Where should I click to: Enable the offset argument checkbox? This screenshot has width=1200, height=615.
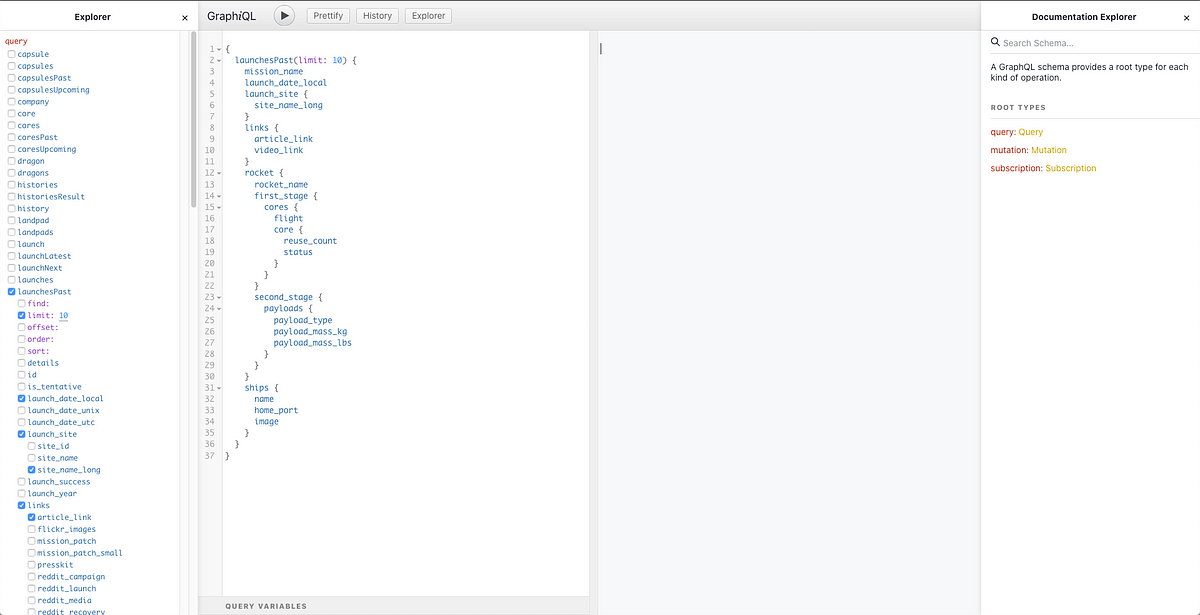(x=21, y=327)
